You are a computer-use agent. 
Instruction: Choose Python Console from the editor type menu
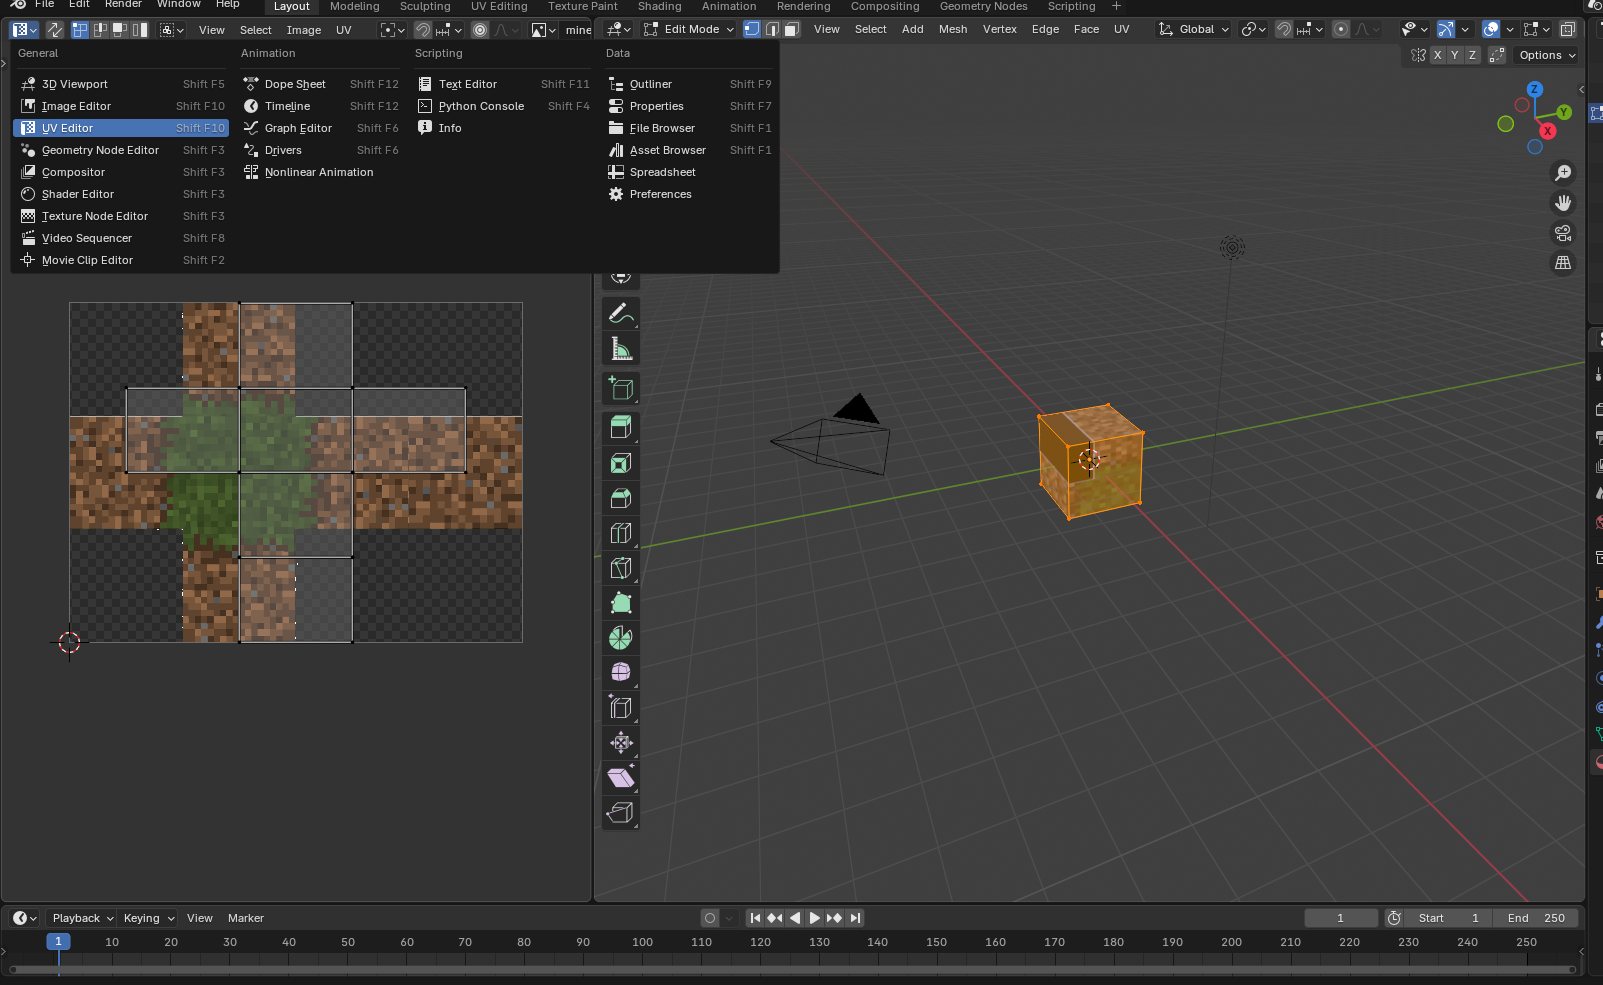coord(503,106)
